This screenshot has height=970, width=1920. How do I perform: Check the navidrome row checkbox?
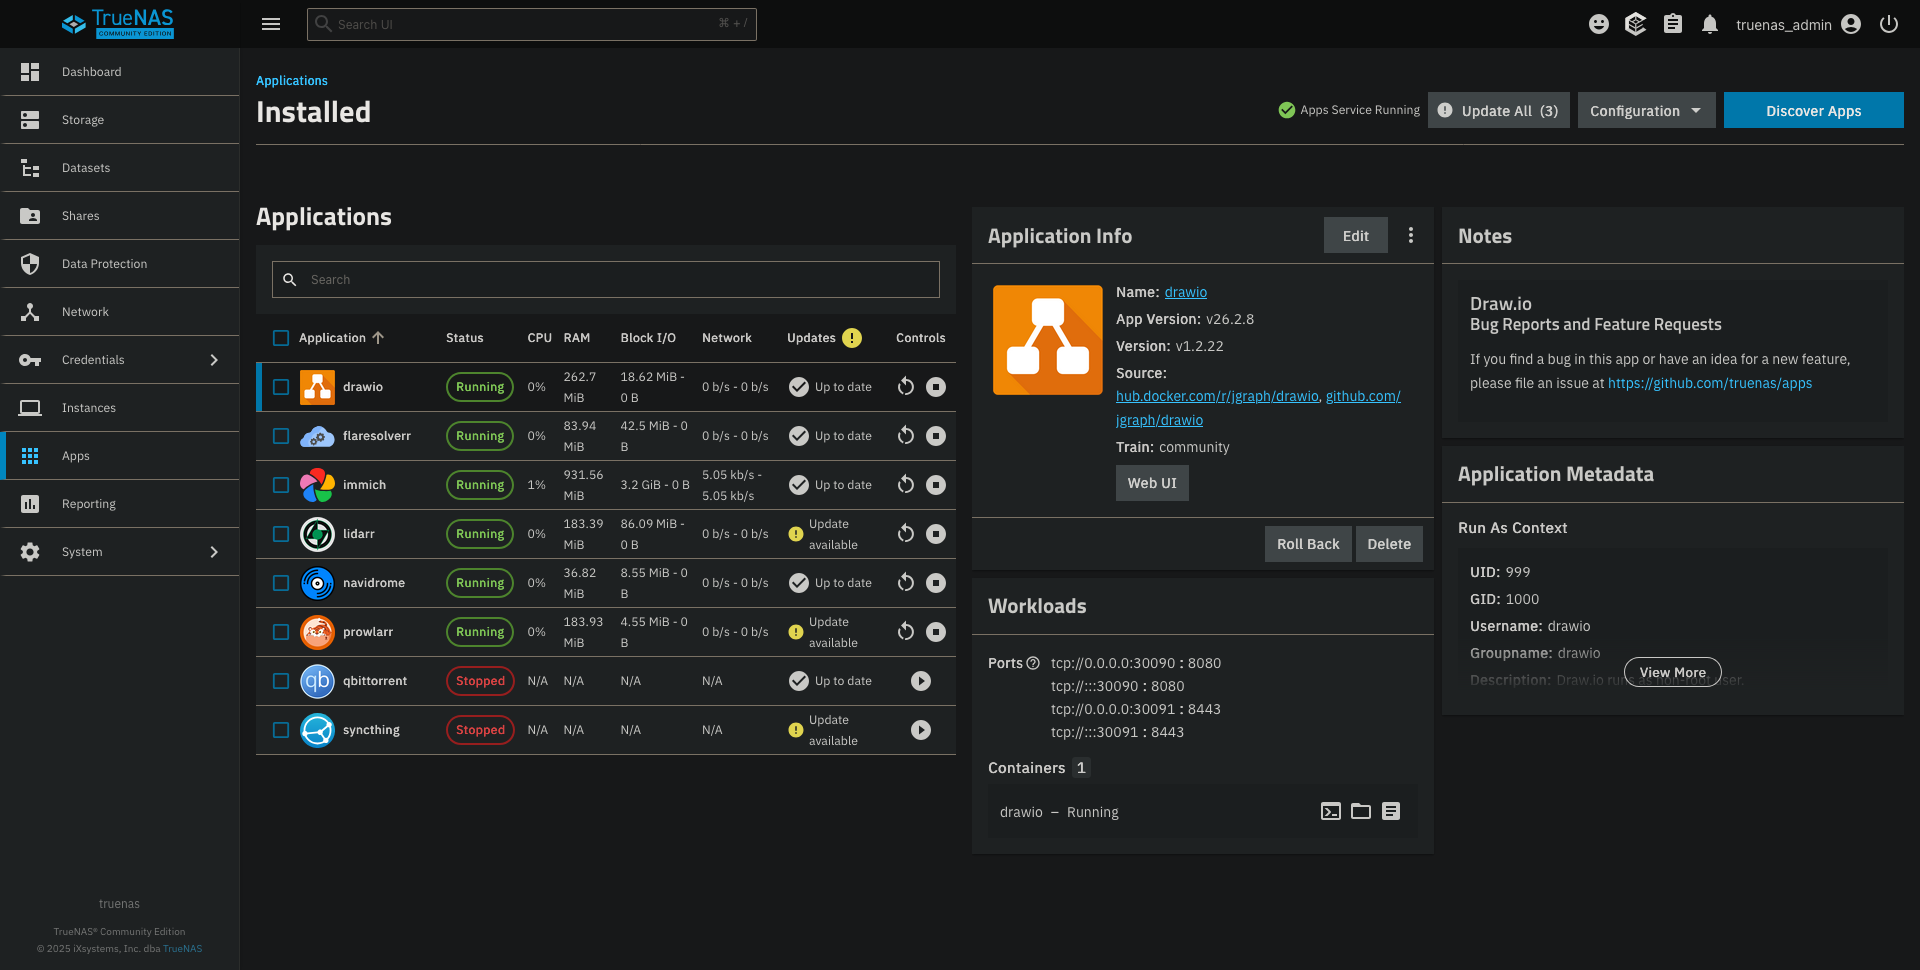pos(281,583)
